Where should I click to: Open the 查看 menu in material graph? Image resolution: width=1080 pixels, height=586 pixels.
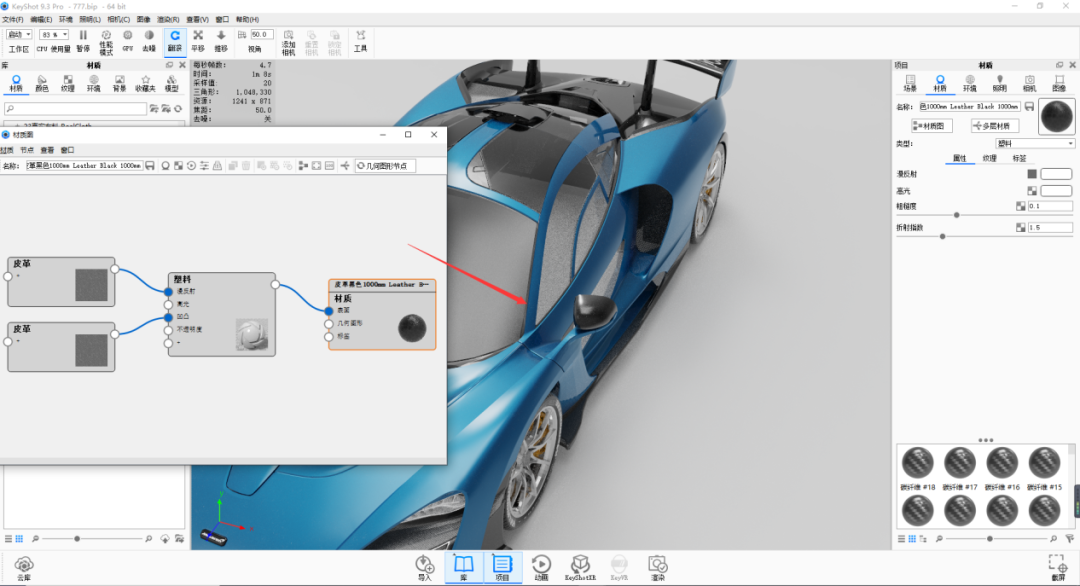click(x=47, y=149)
